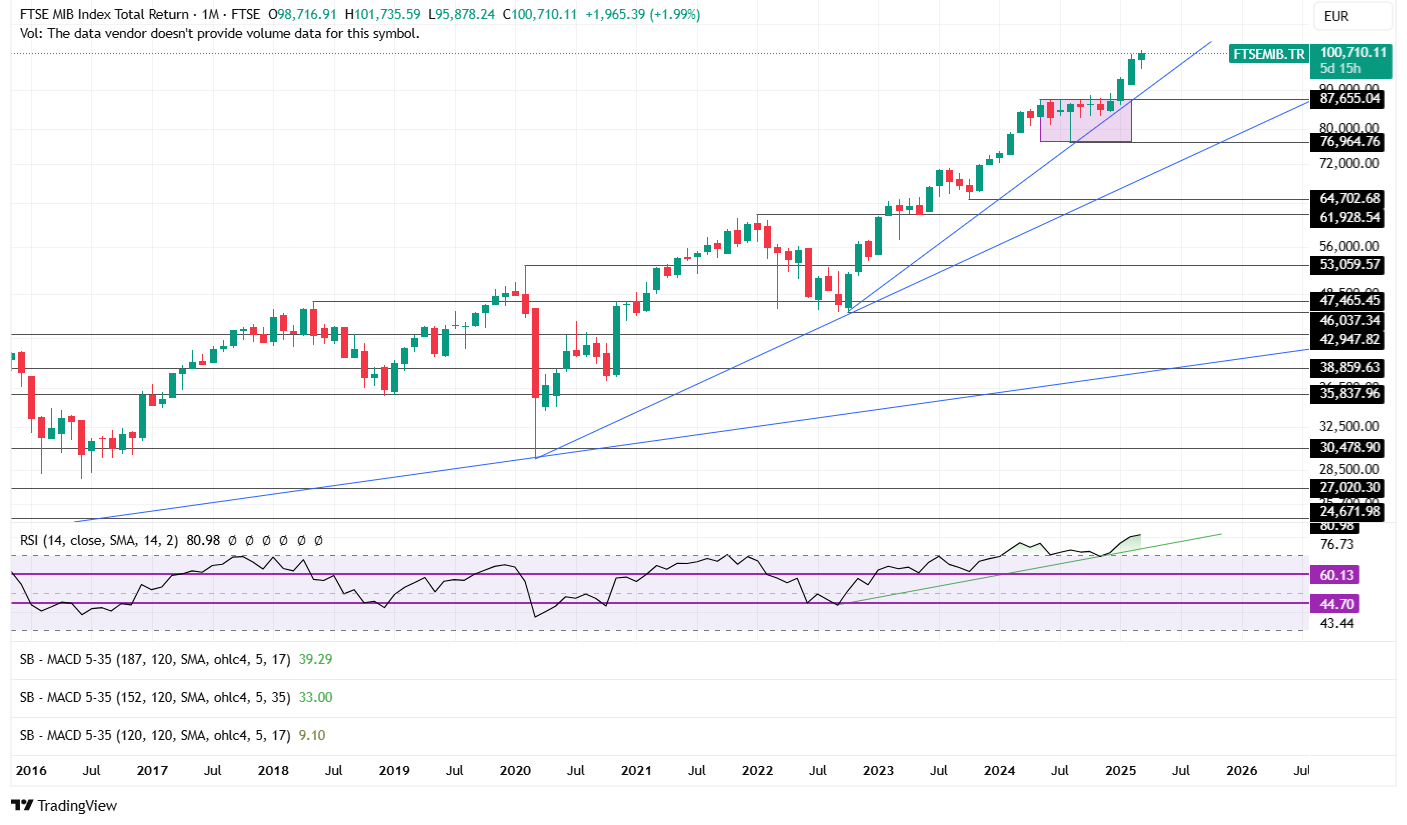
Task: Select the low value L95,878.24
Action: (461, 15)
